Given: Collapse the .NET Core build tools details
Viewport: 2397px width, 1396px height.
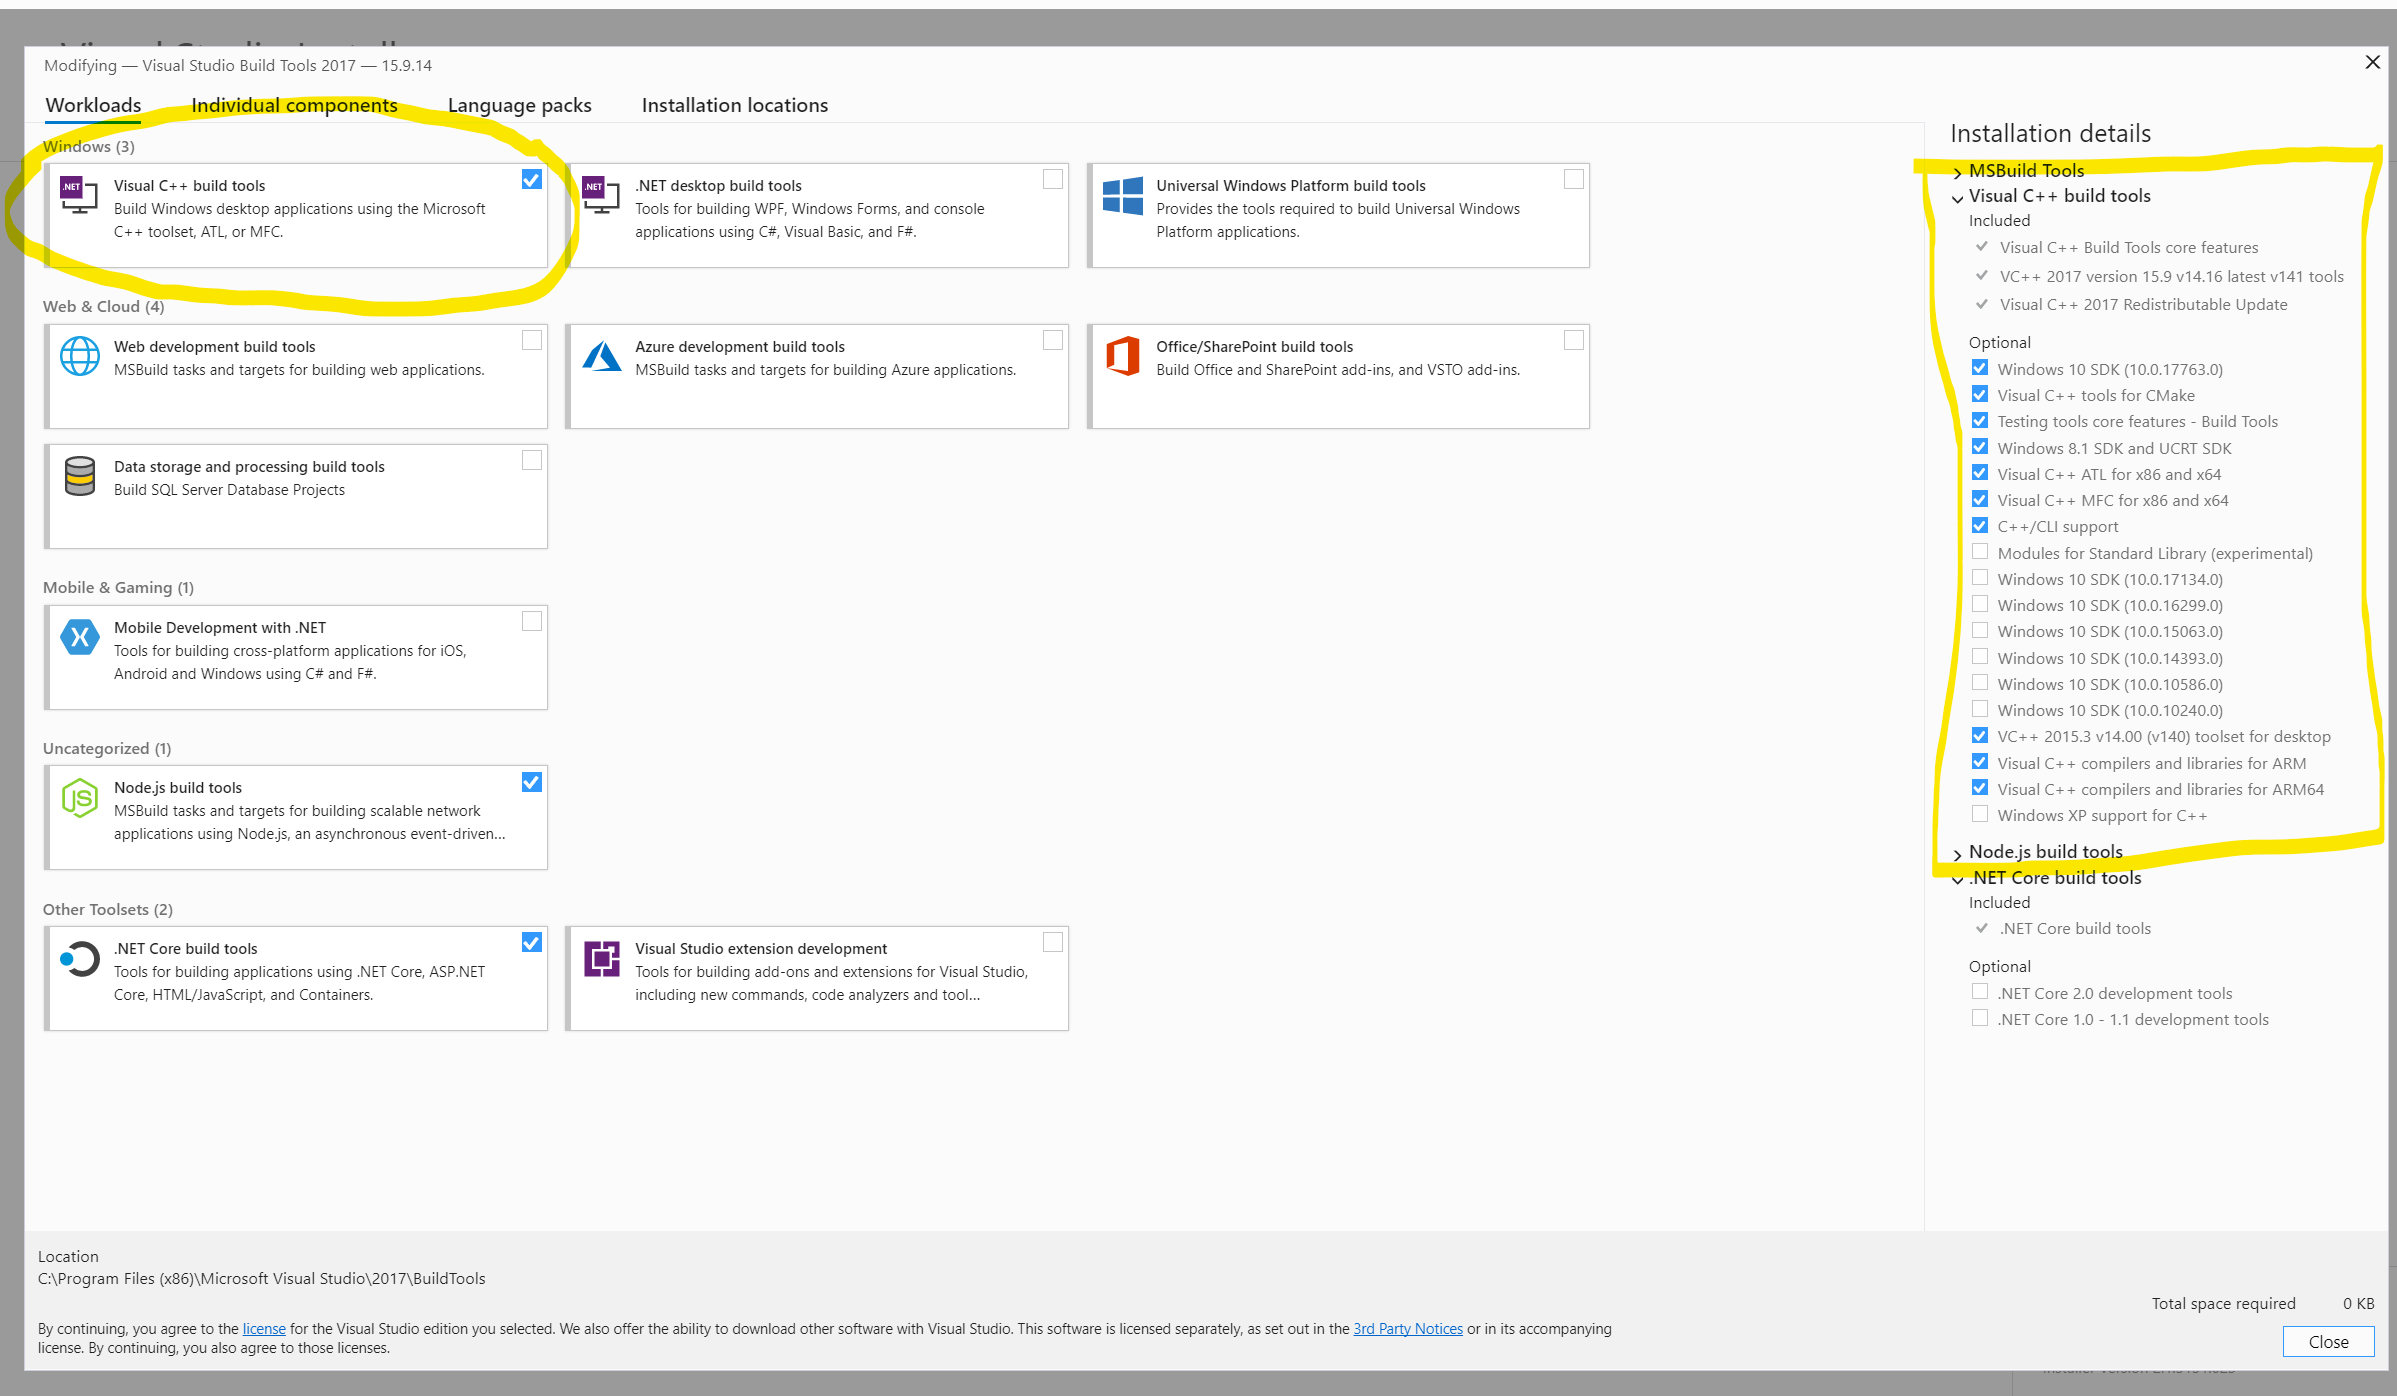Looking at the screenshot, I should pos(1958,880).
